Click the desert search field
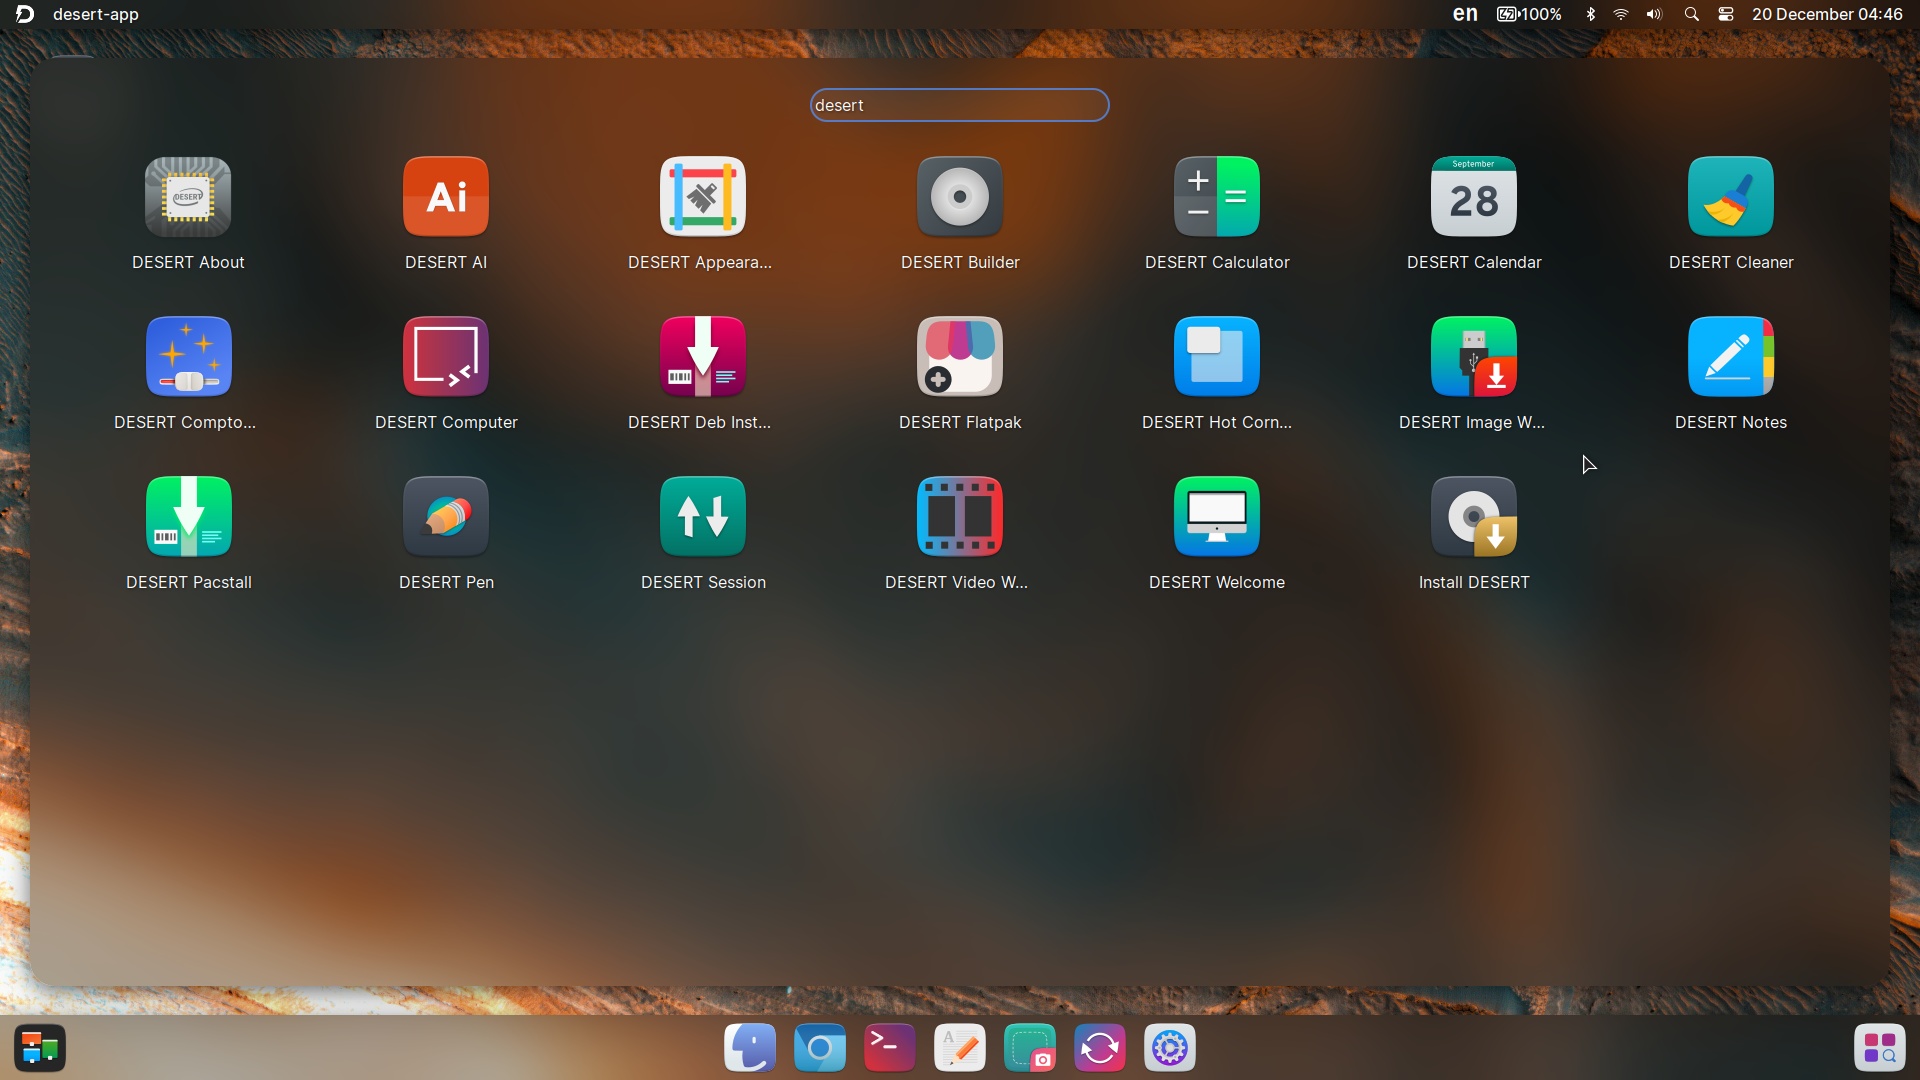This screenshot has height=1080, width=1920. (x=959, y=105)
